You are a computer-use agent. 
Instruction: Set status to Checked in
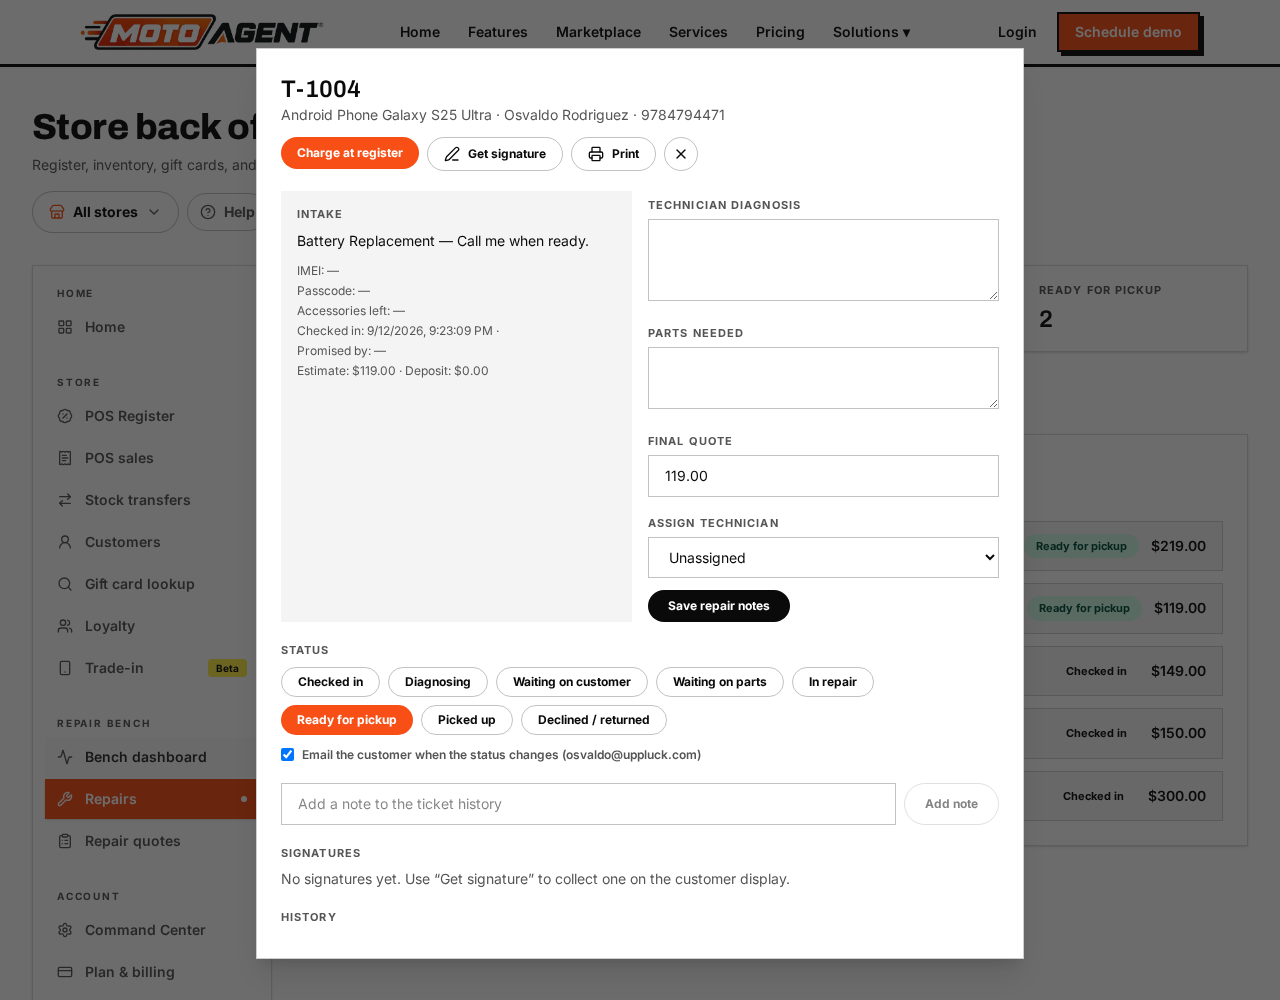330,682
